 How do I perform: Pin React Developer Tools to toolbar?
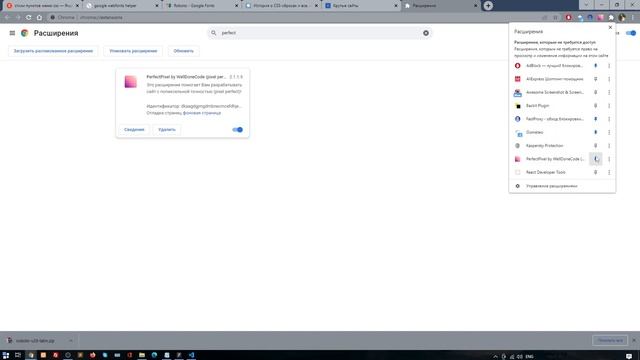click(596, 172)
